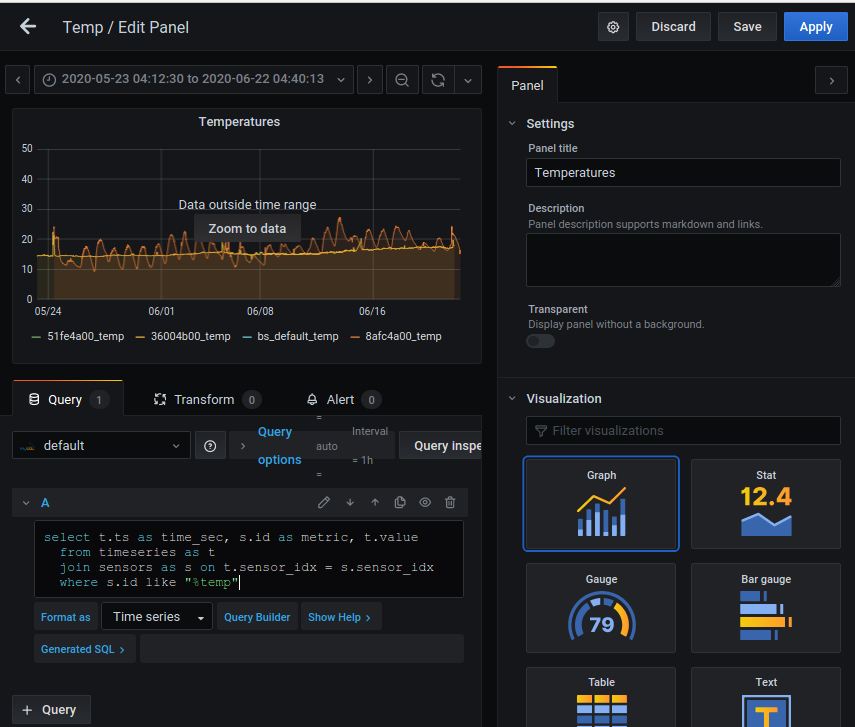Switch to the Transform tab
The image size is (855, 727).
pos(207,399)
